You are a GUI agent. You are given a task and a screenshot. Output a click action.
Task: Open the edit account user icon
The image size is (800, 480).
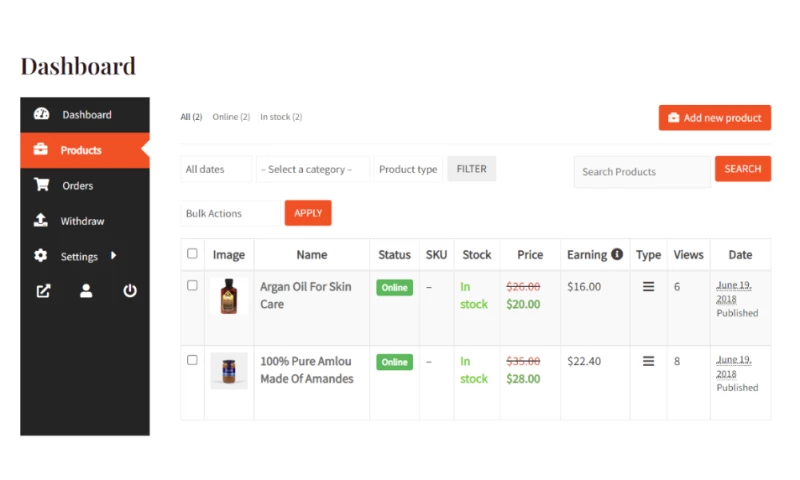86,291
